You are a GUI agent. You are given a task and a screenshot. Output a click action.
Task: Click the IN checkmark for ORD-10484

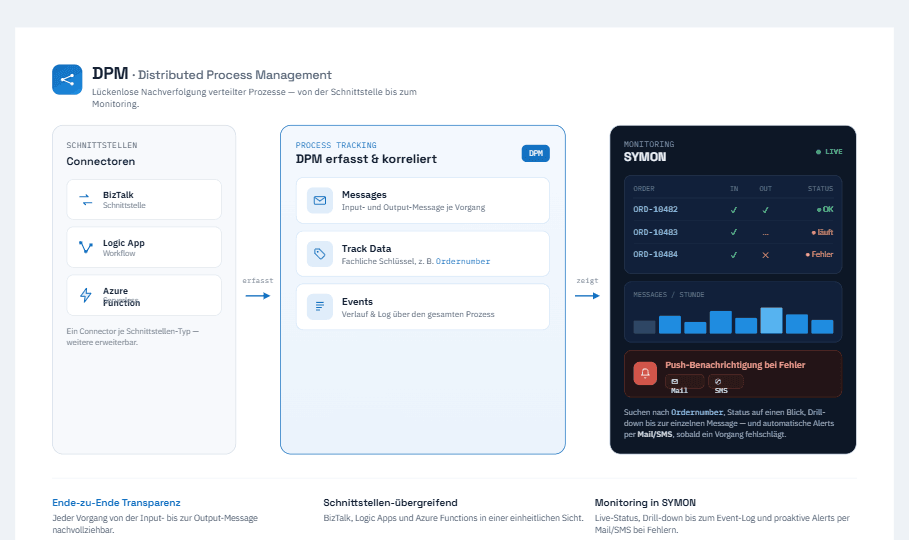pyautogui.click(x=734, y=255)
